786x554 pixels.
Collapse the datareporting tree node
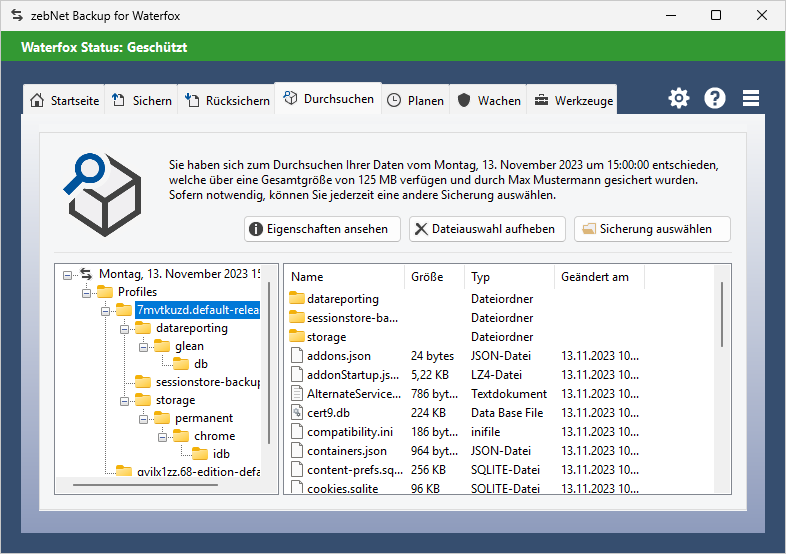click(124, 329)
